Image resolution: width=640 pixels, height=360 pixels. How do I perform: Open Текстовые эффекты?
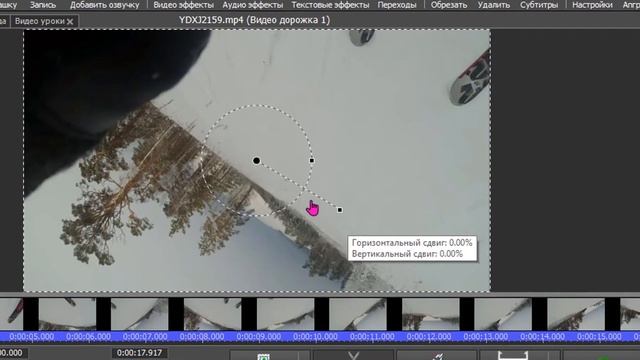(330, 5)
